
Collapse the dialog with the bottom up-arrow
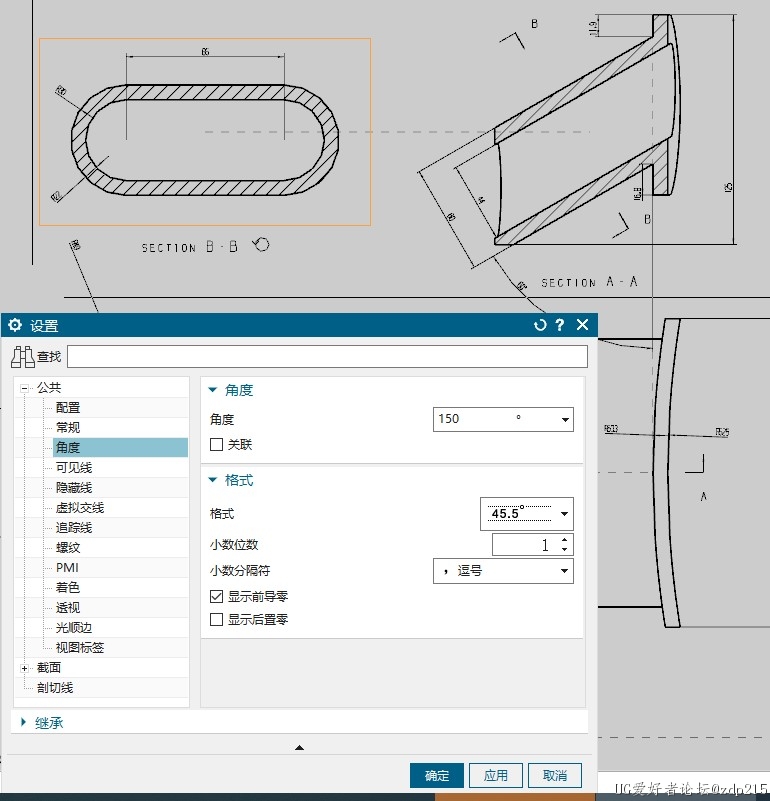(x=299, y=747)
